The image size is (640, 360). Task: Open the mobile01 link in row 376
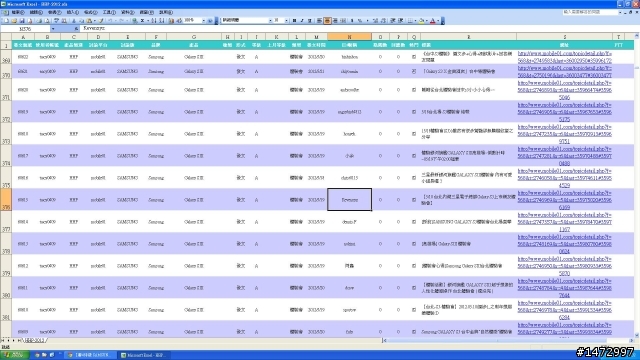[x=564, y=200]
